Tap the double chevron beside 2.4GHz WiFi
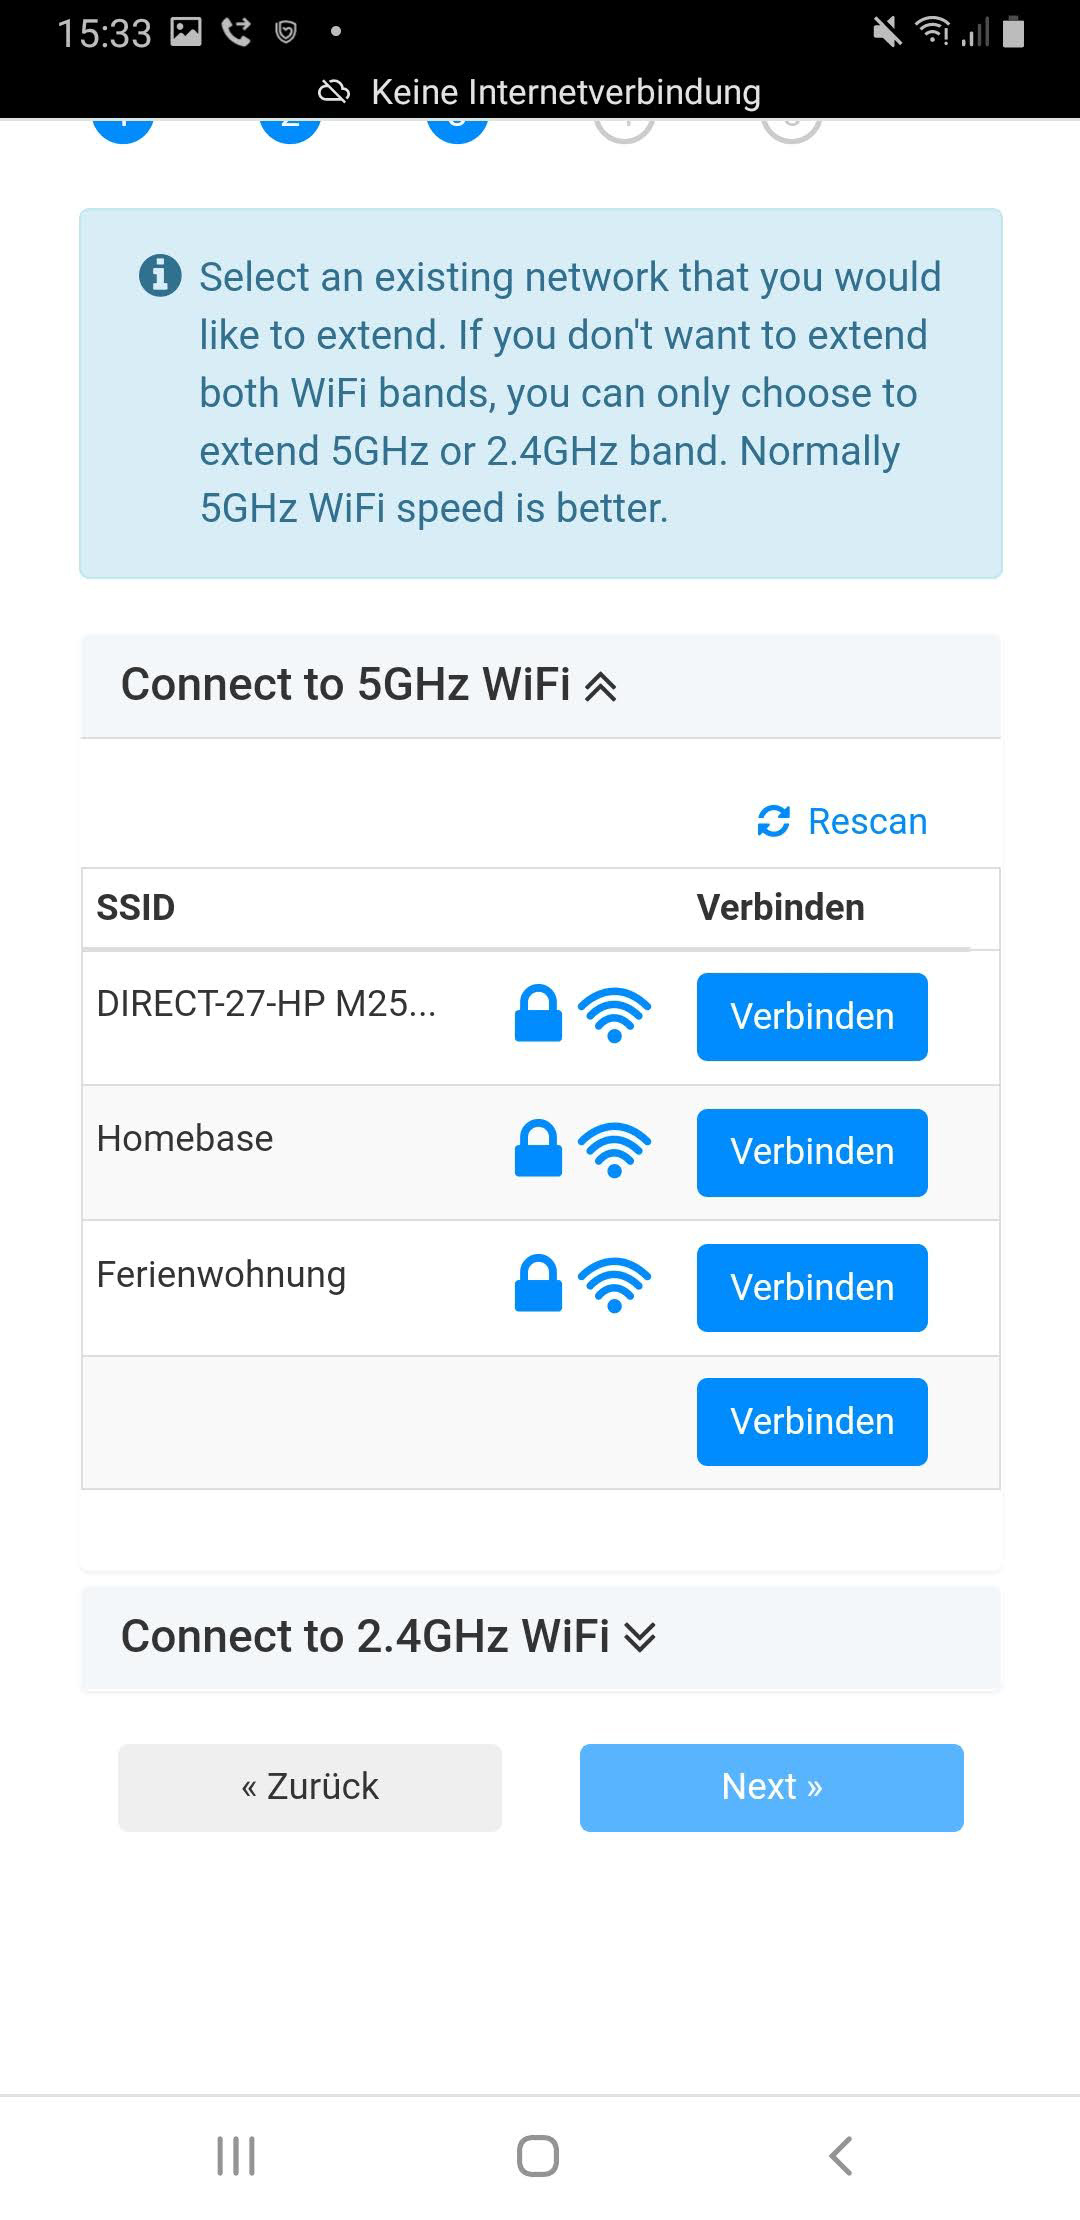Image resolution: width=1080 pixels, height=2220 pixels. (640, 1638)
